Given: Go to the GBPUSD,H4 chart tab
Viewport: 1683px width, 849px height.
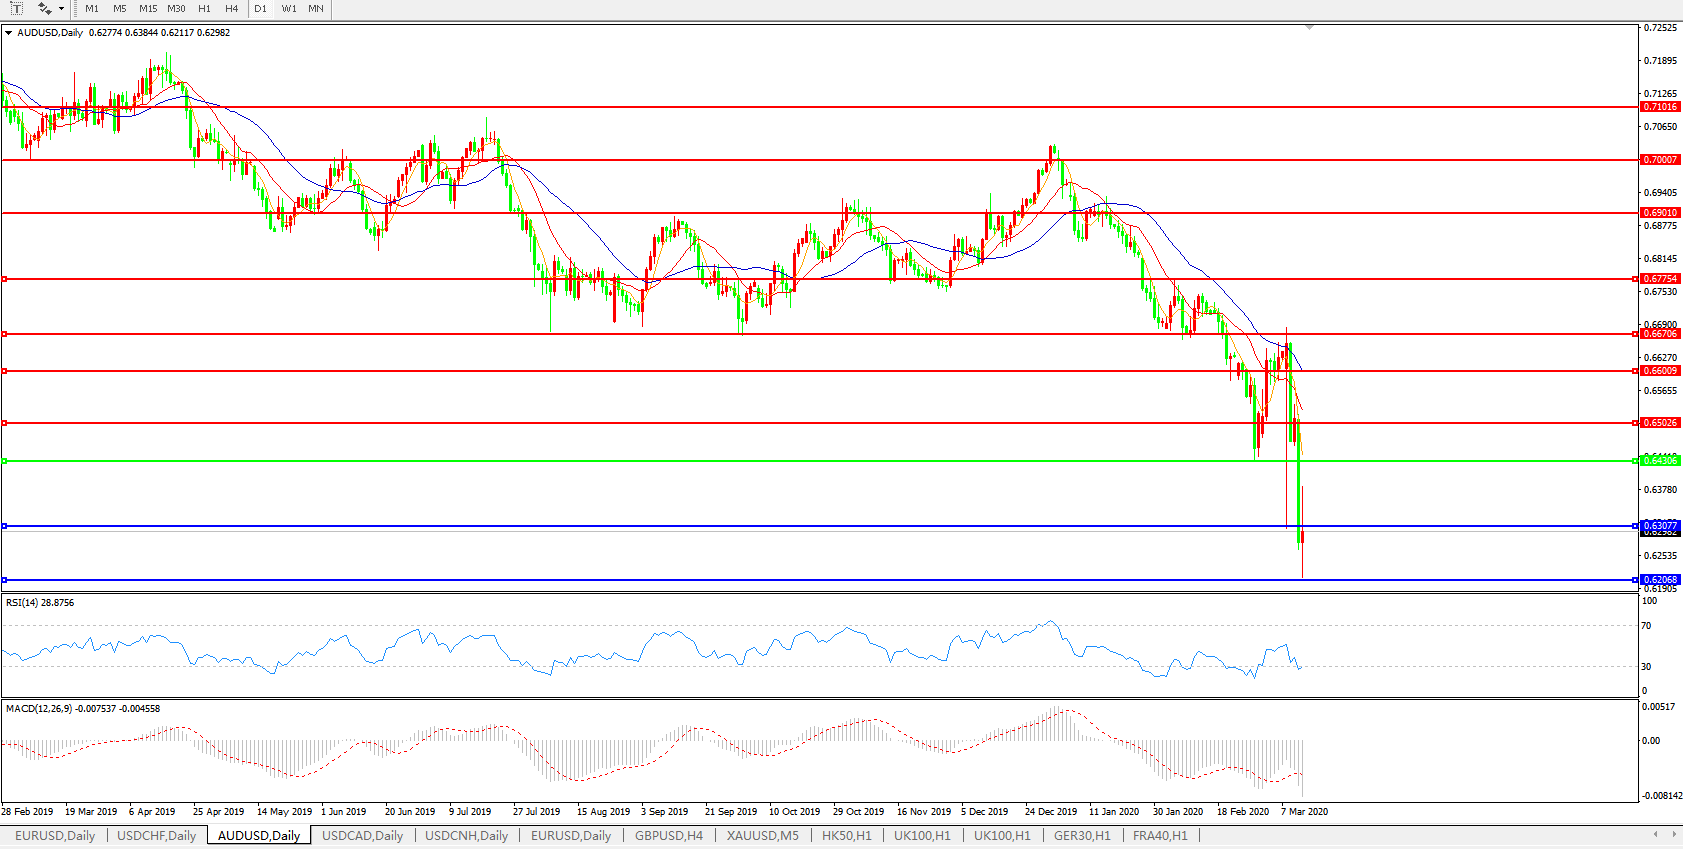Looking at the screenshot, I should click(x=668, y=836).
